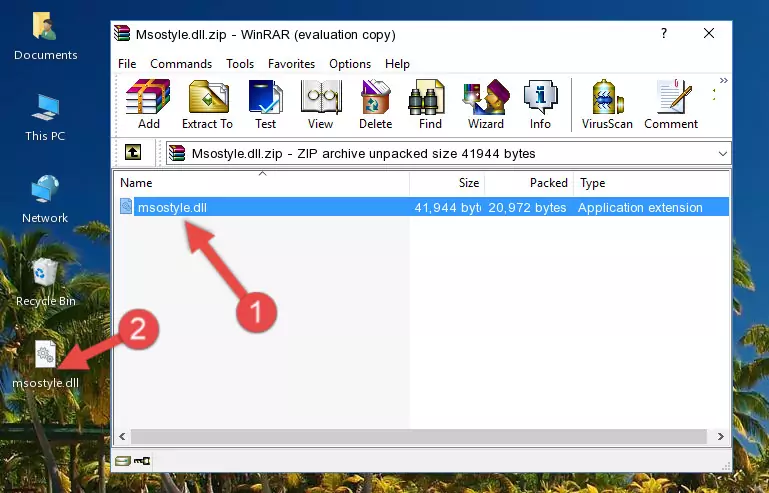
Task: Click the drive icon in status bar
Action: click(x=123, y=461)
